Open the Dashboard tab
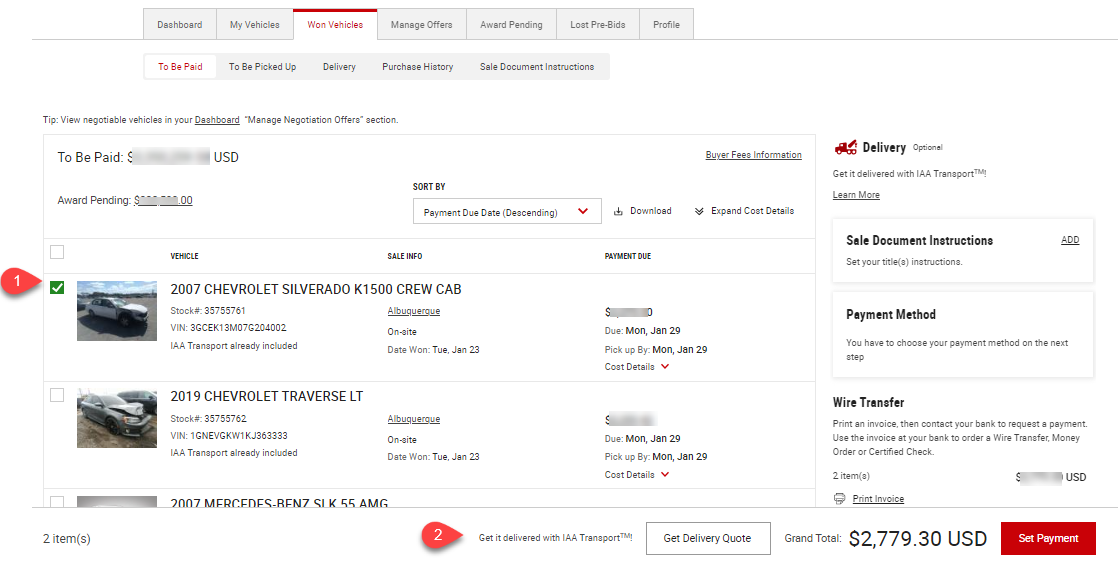The image size is (1118, 562). (x=180, y=24)
